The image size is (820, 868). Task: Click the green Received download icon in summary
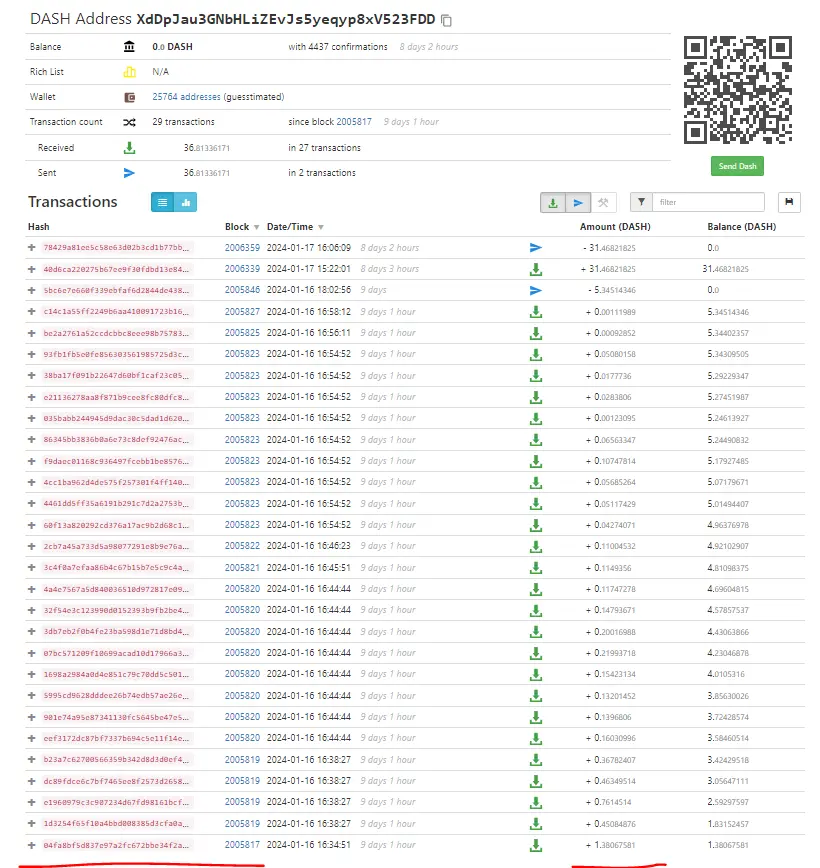(129, 148)
